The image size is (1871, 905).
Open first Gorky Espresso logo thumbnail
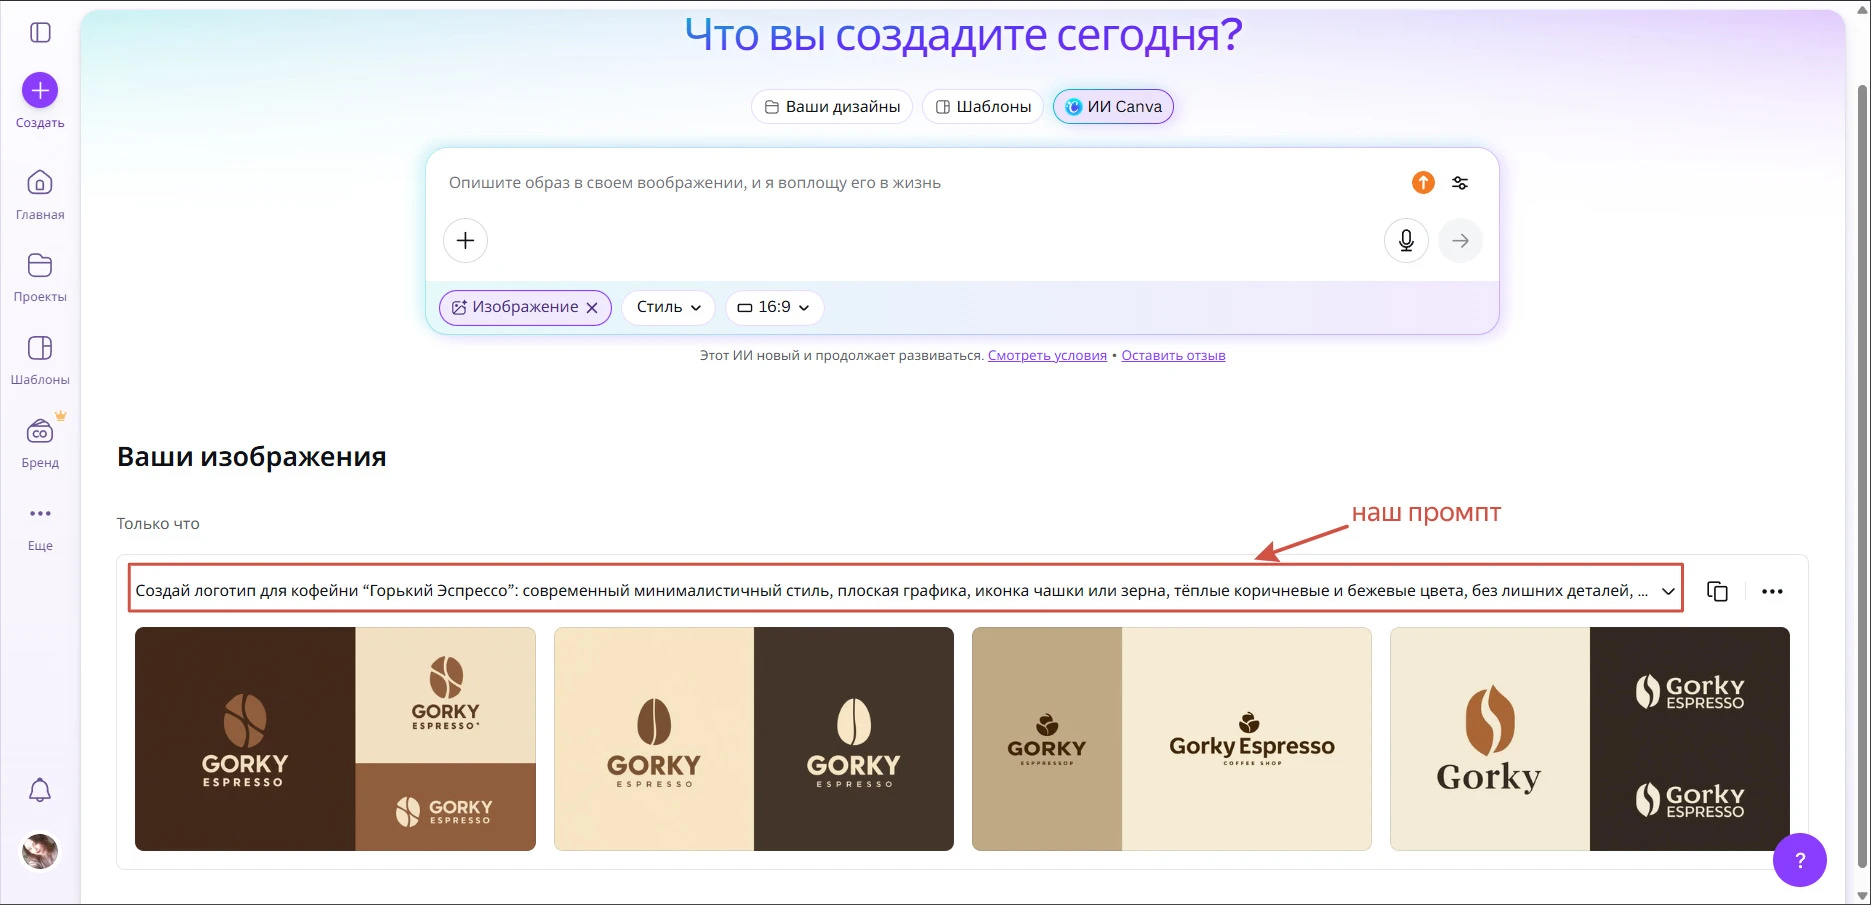coord(335,739)
